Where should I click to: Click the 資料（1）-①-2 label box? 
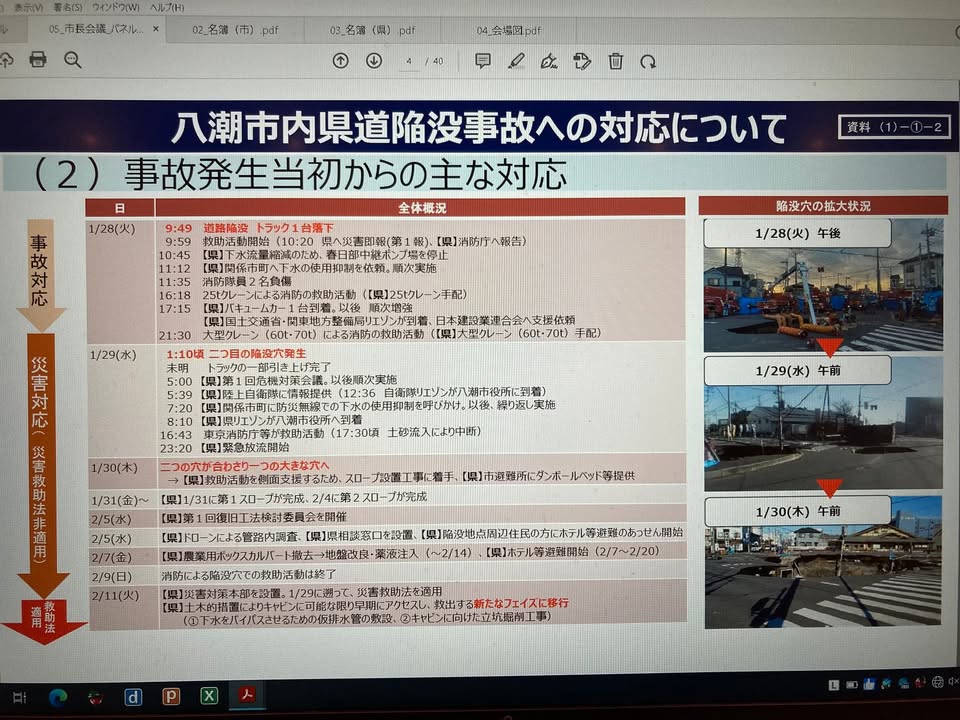(893, 127)
